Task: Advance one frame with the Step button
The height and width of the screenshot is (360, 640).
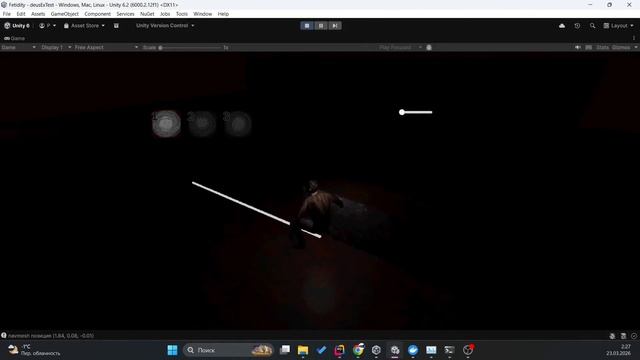Action: (x=335, y=26)
